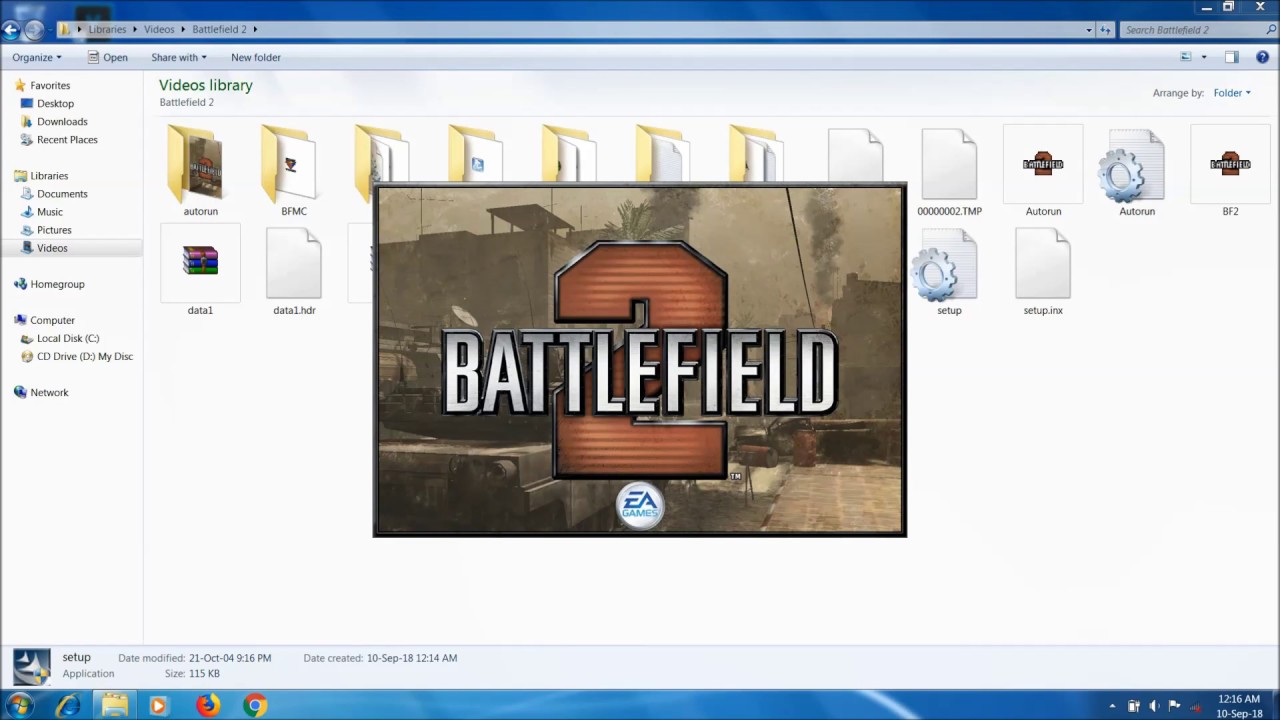Launch Internet Explorer from the taskbar
Screen dimensions: 1280x720
pos(67,705)
